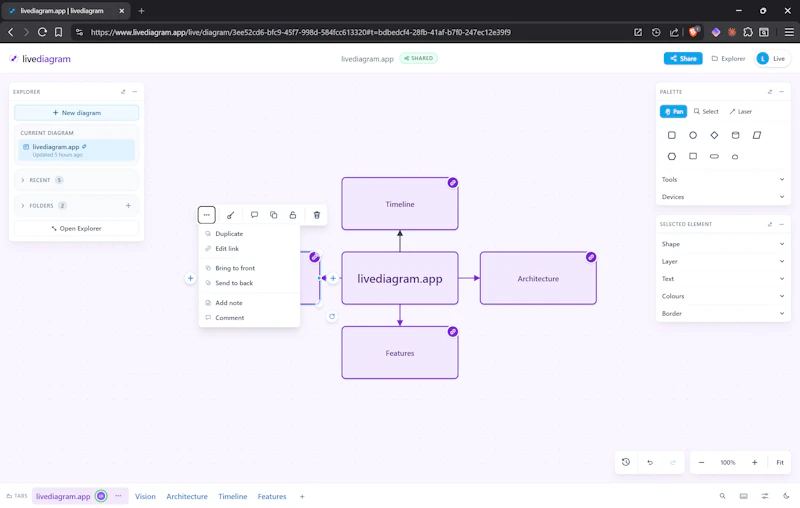
Task: Create a New diagram
Action: 77,113
